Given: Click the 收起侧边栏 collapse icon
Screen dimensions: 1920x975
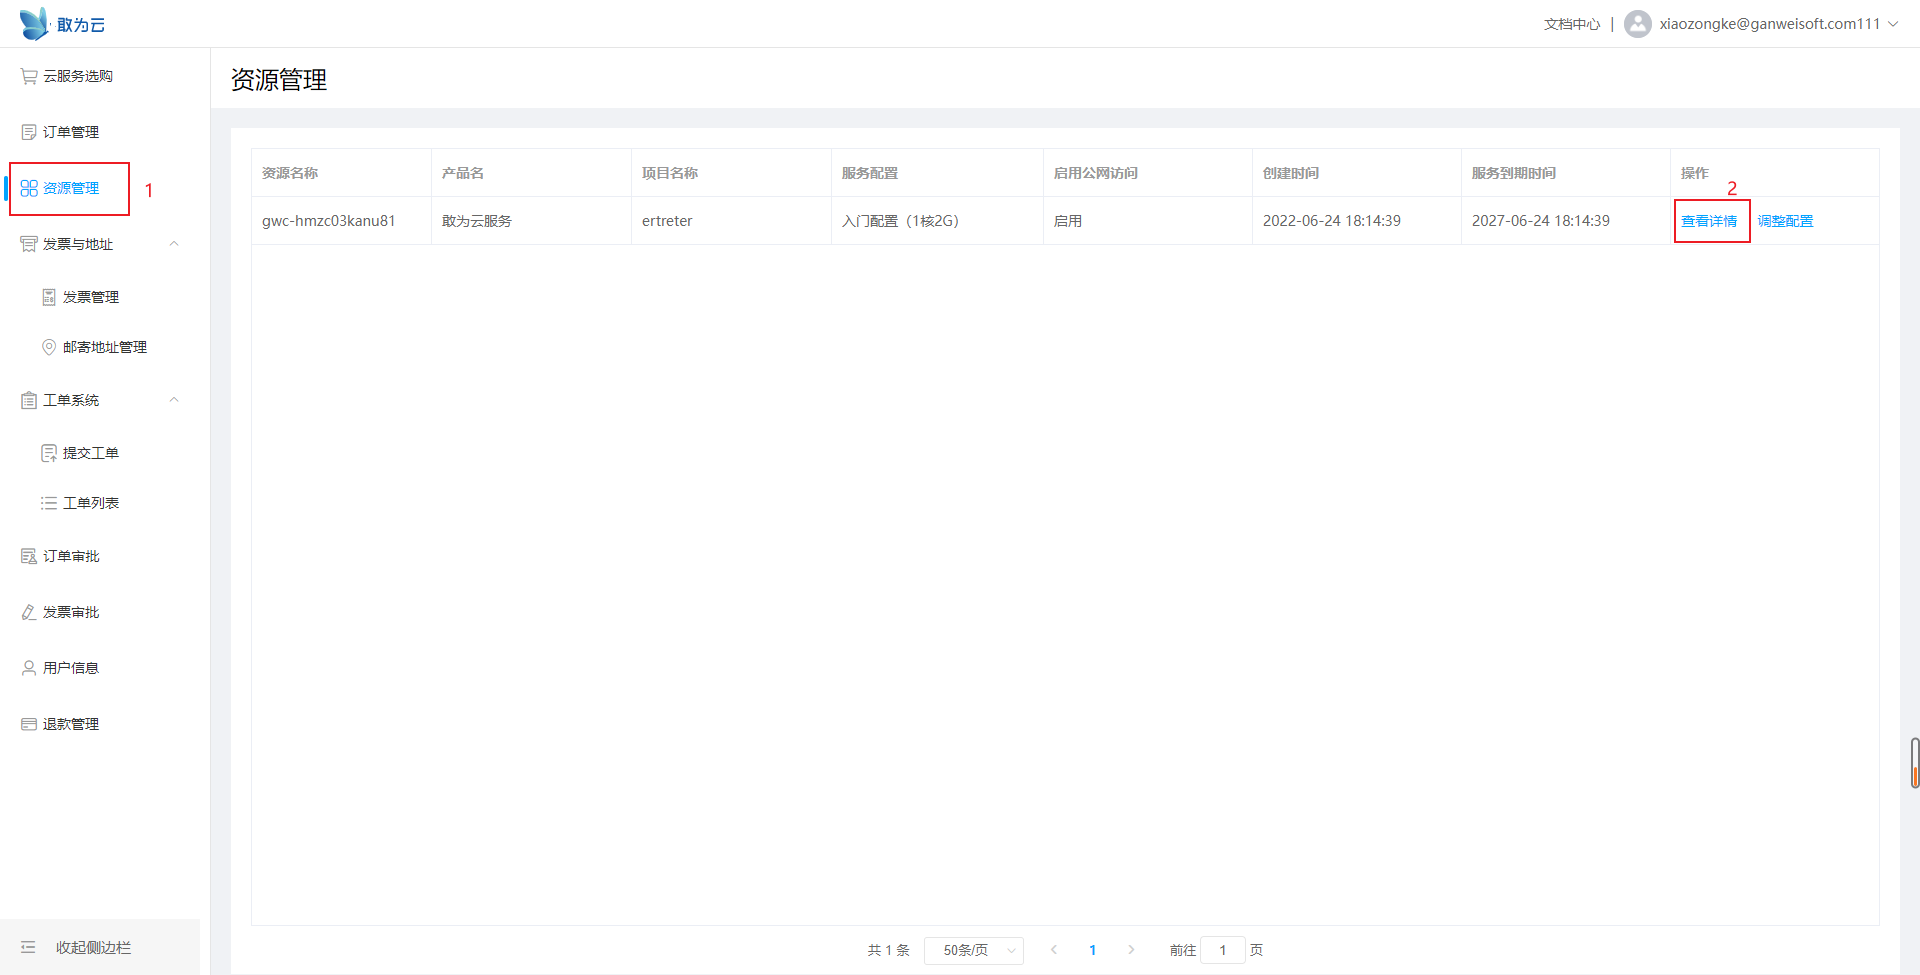Looking at the screenshot, I should click(28, 947).
